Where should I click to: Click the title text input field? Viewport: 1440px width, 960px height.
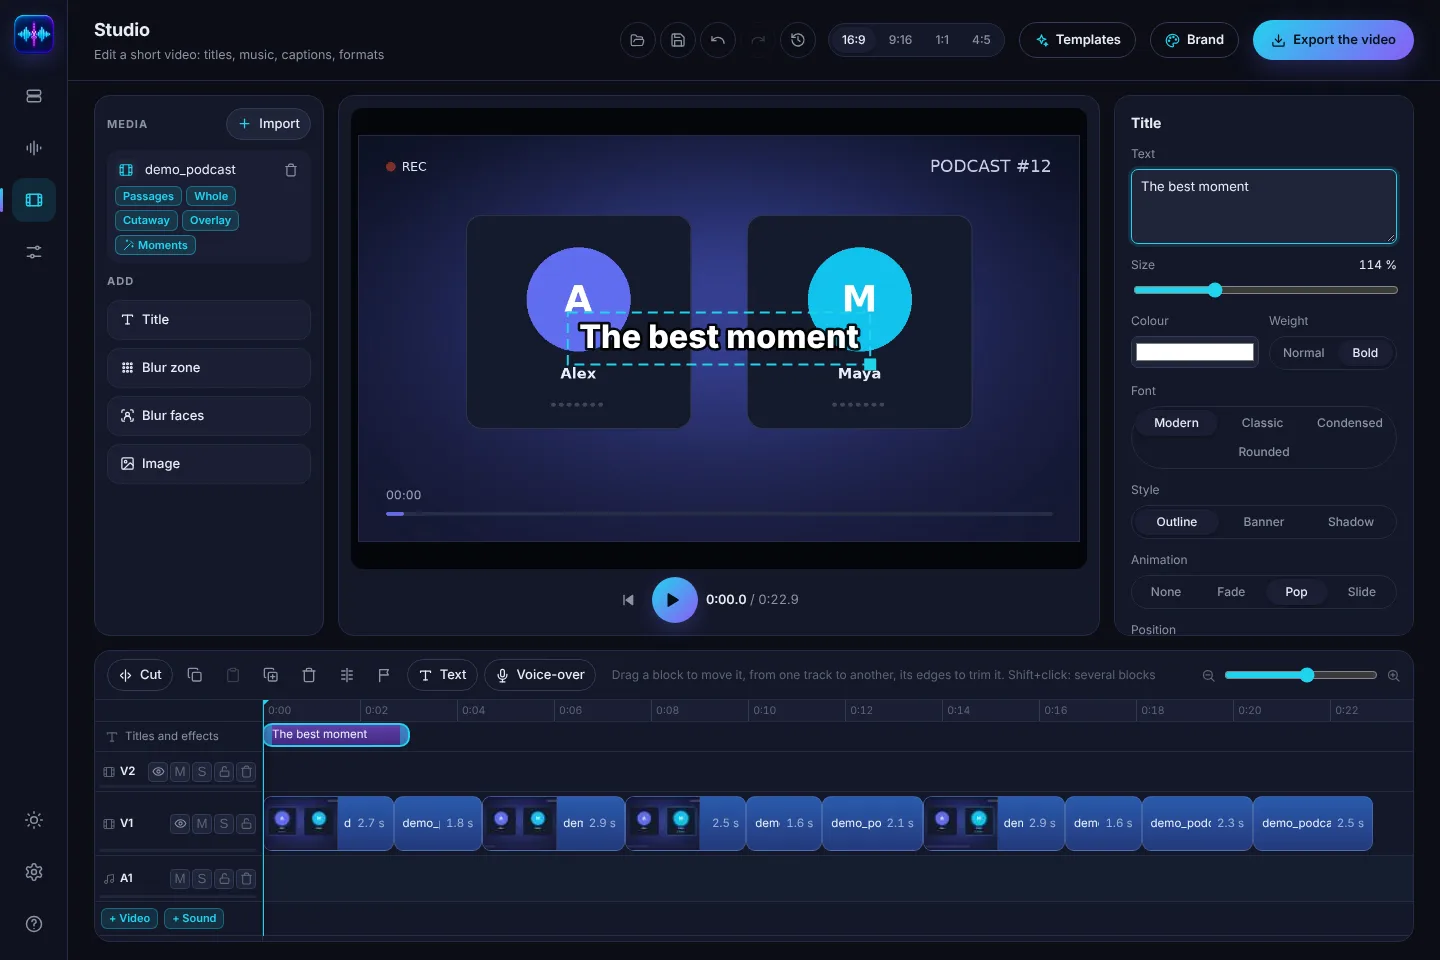[1264, 206]
